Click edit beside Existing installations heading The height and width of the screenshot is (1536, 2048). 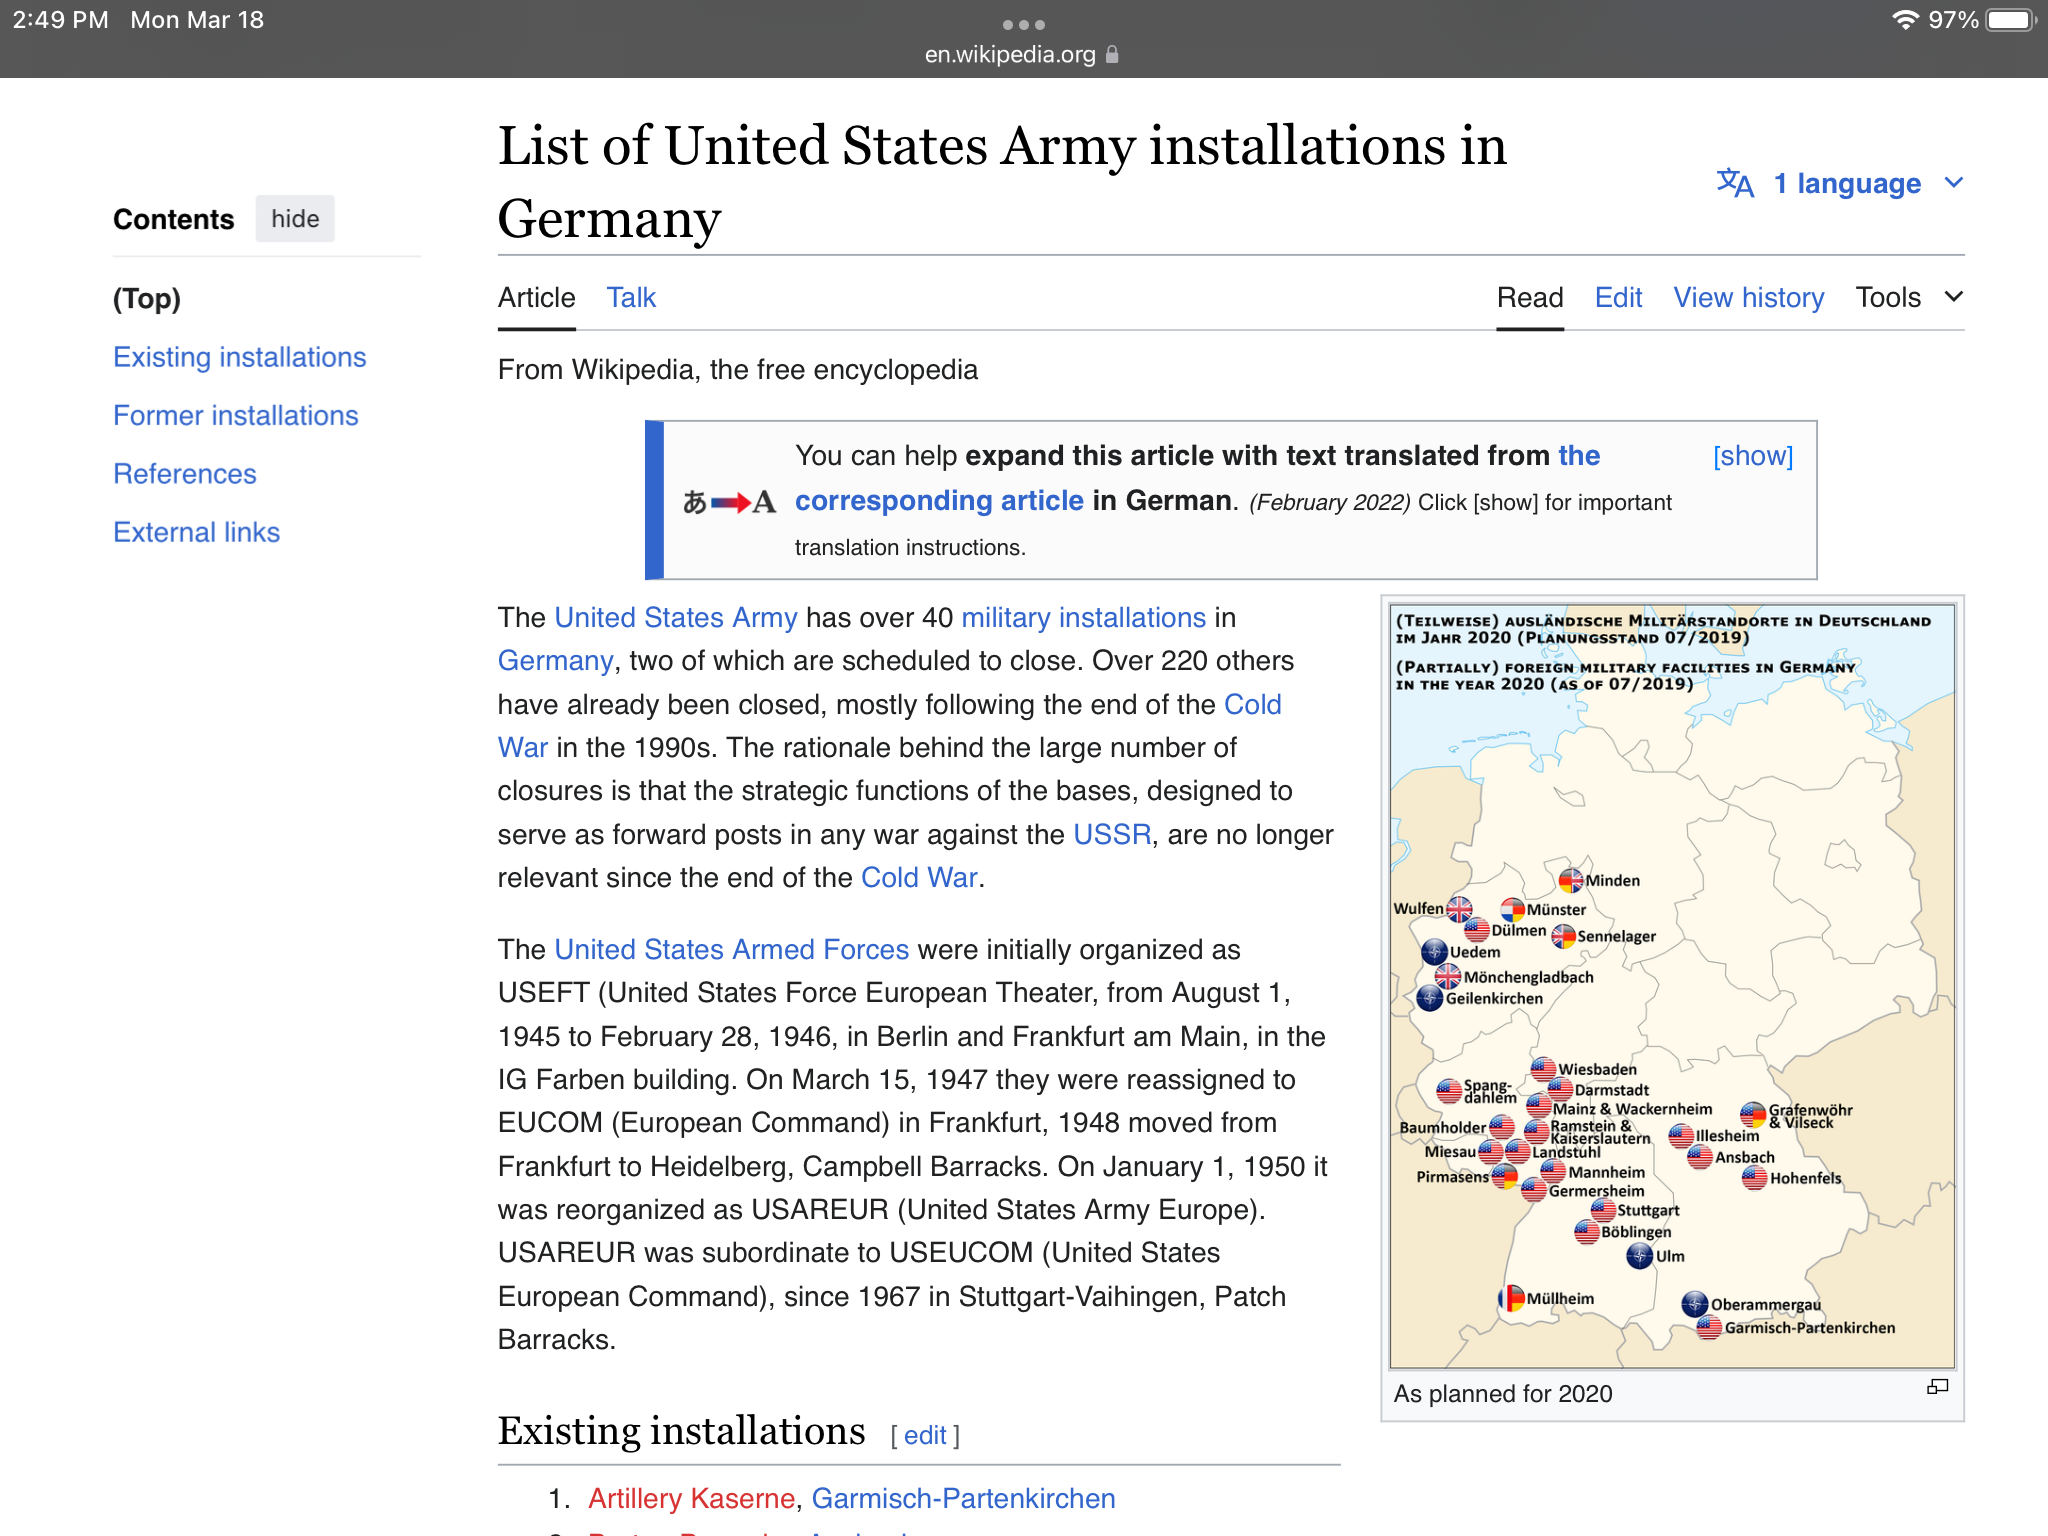925,1436
